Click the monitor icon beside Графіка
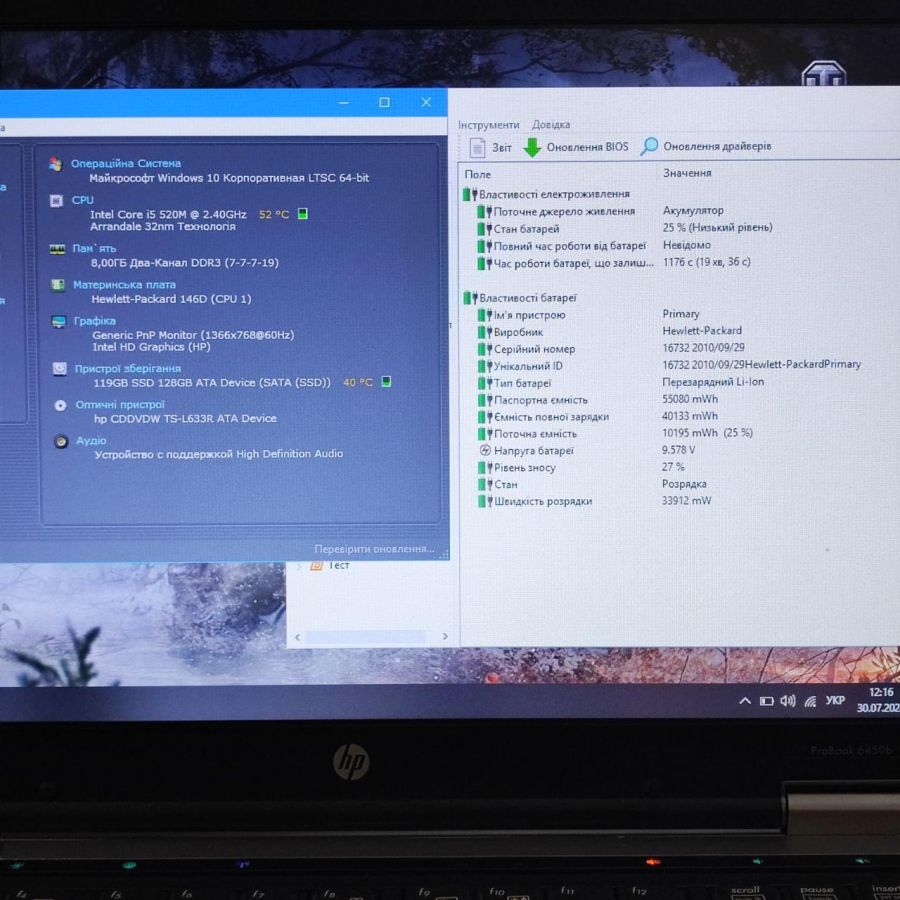 click(59, 321)
